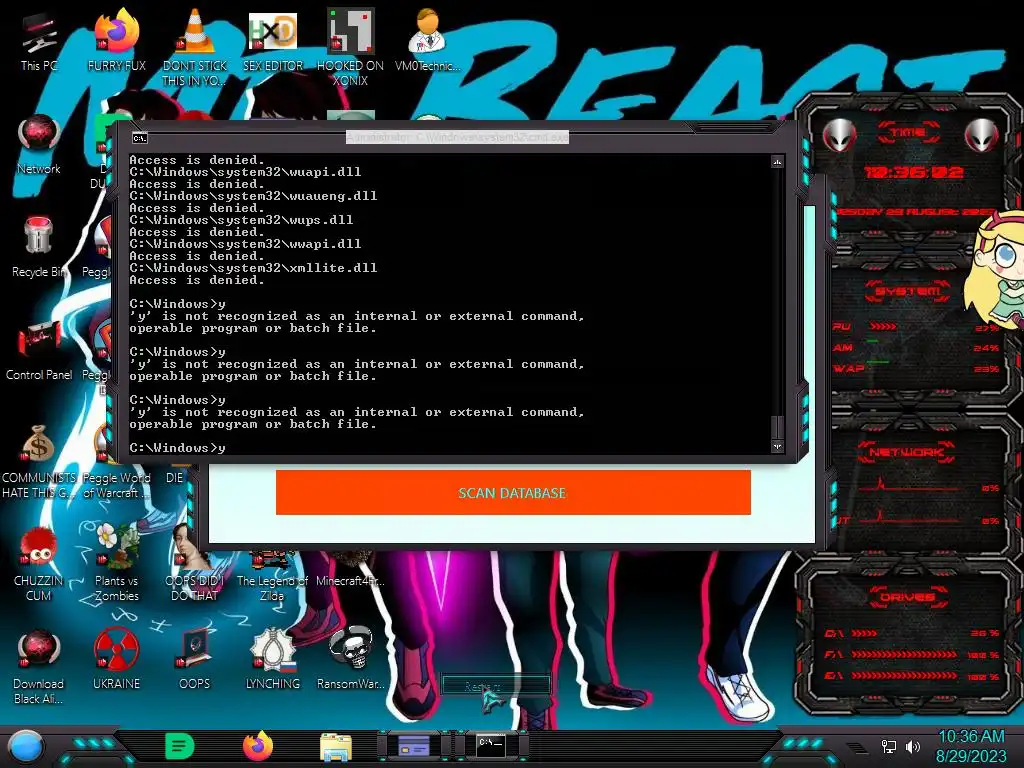The height and width of the screenshot is (768, 1024).
Task: Open the SEX EDITOR HxD shortcut
Action: pos(273,43)
